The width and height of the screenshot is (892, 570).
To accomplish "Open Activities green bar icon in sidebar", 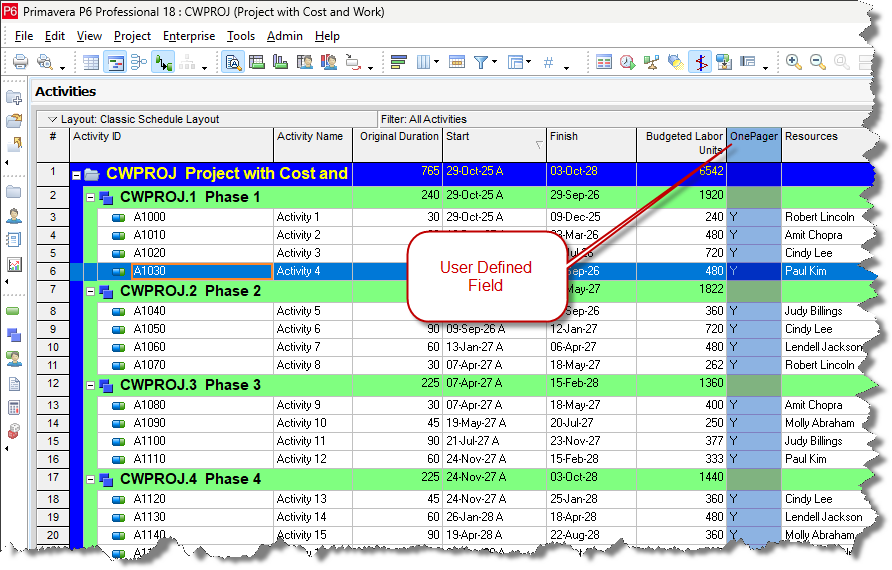I will point(13,311).
